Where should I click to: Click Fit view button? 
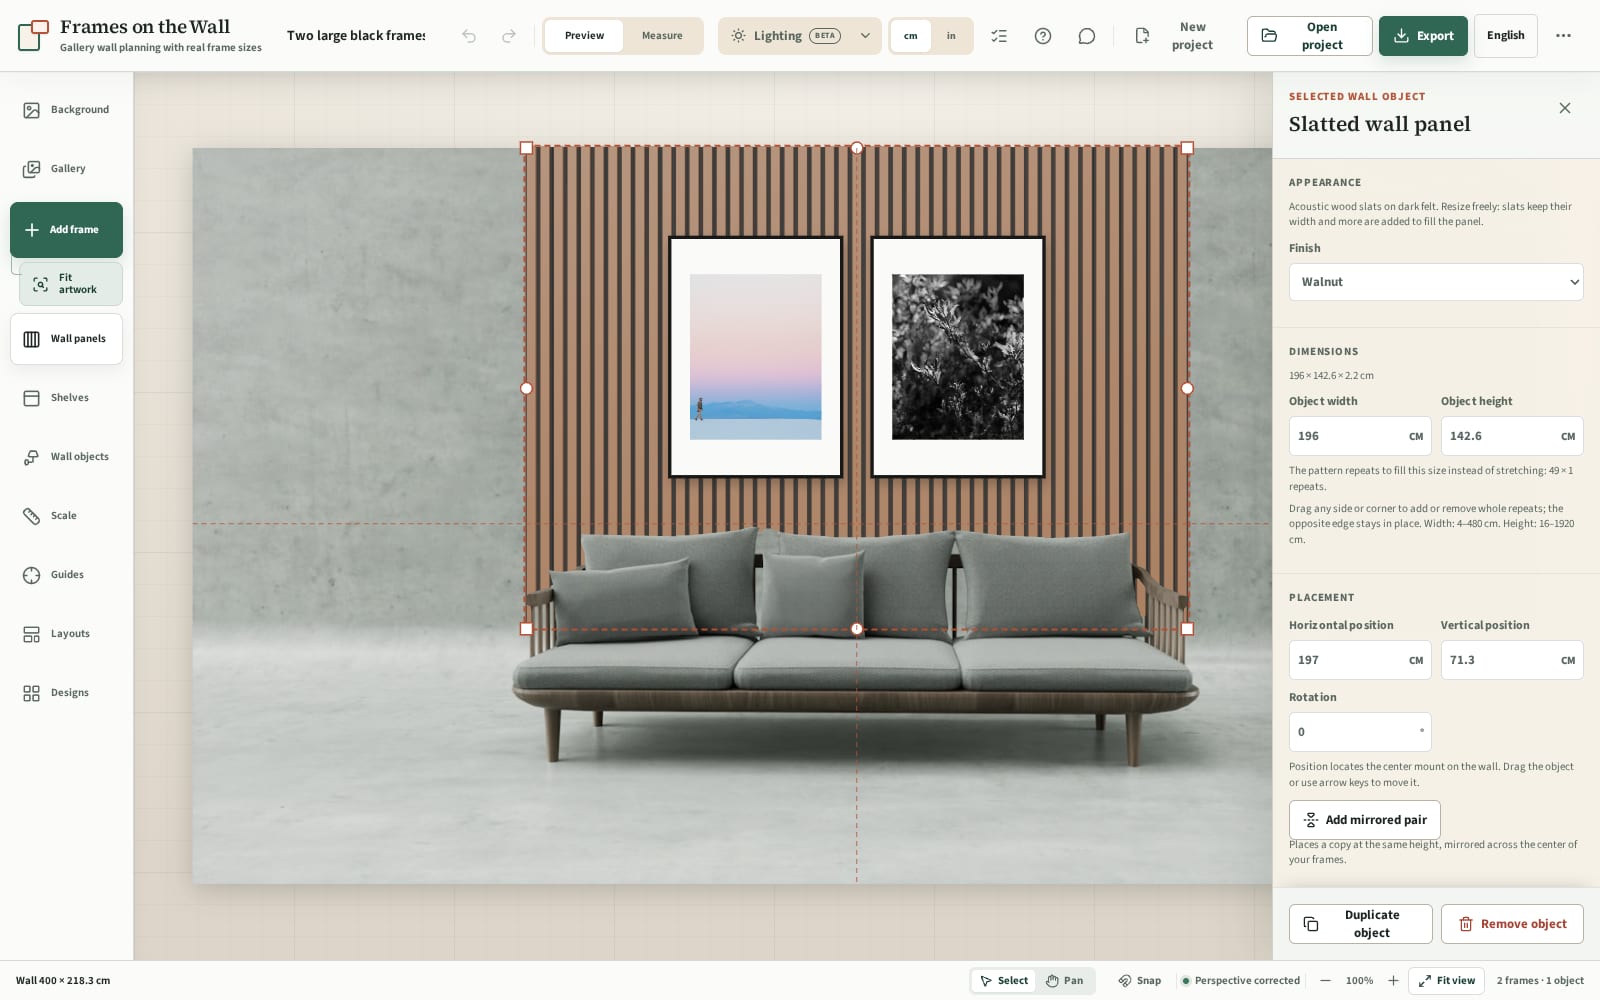click(1447, 981)
